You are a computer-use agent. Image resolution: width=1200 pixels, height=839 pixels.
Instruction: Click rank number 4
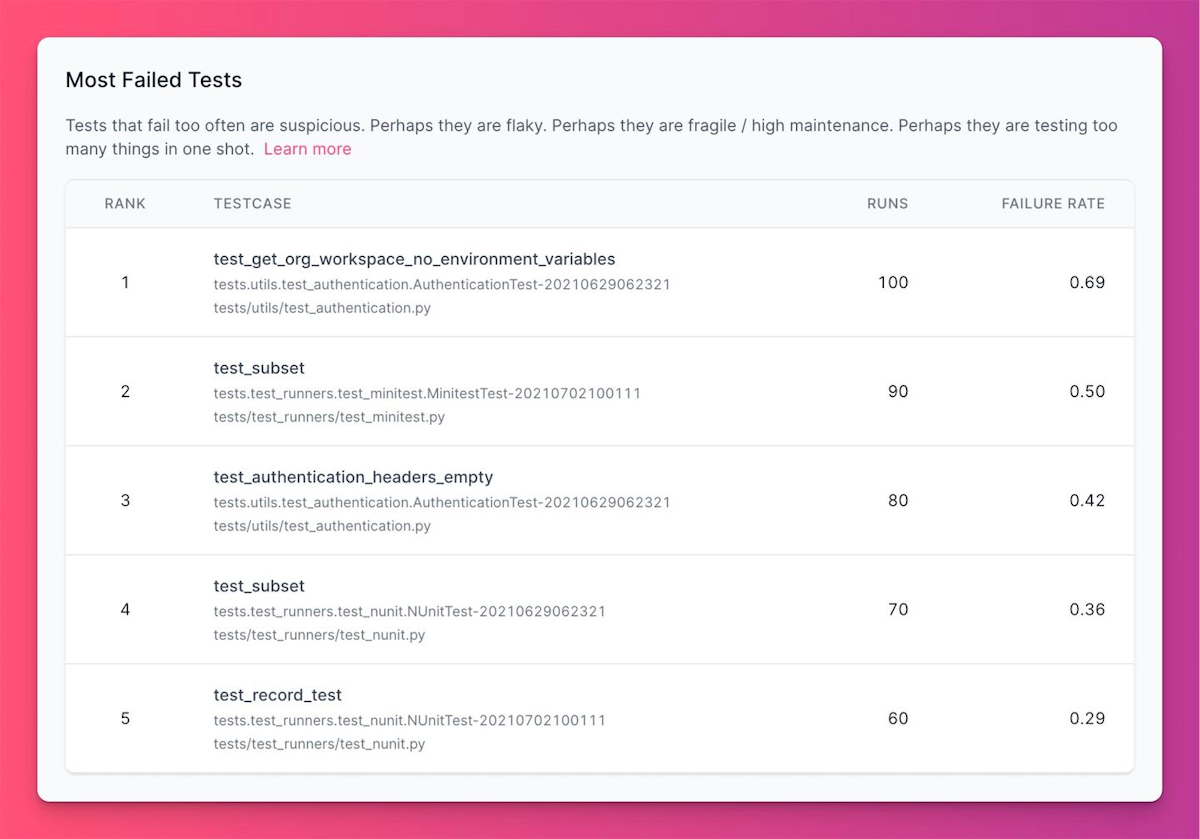[125, 609]
